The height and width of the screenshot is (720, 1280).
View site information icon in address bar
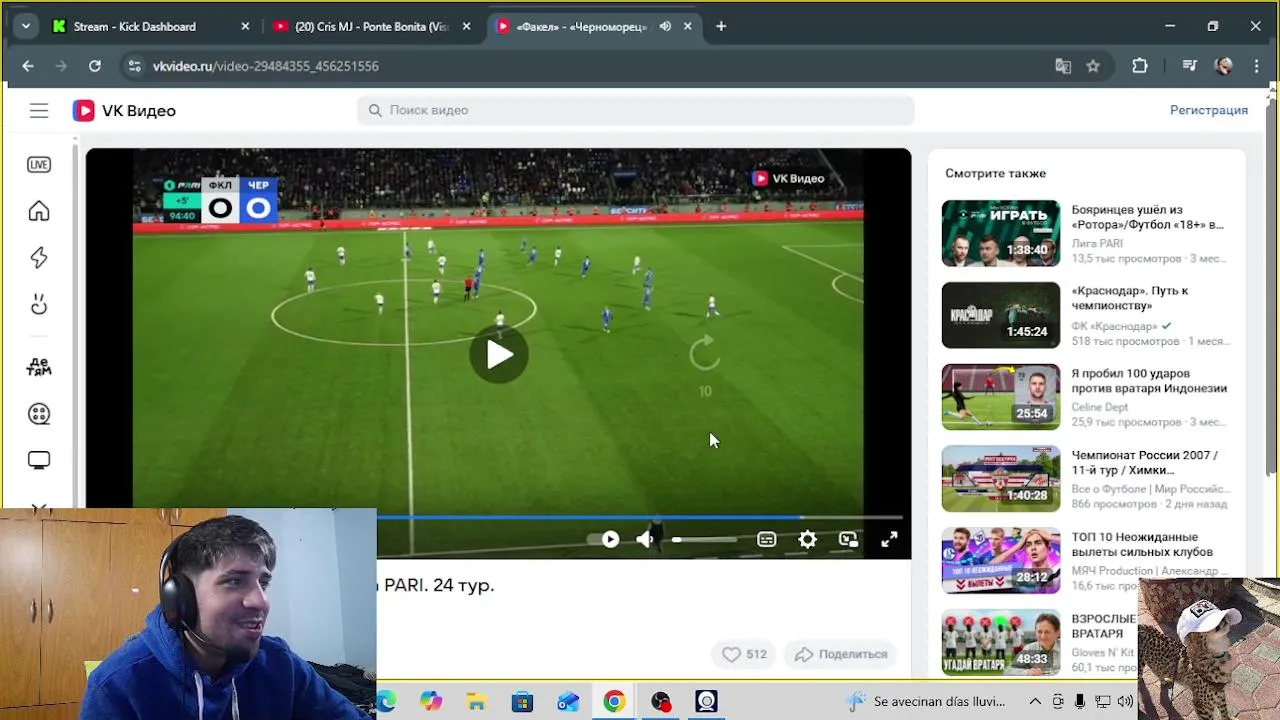tap(134, 66)
